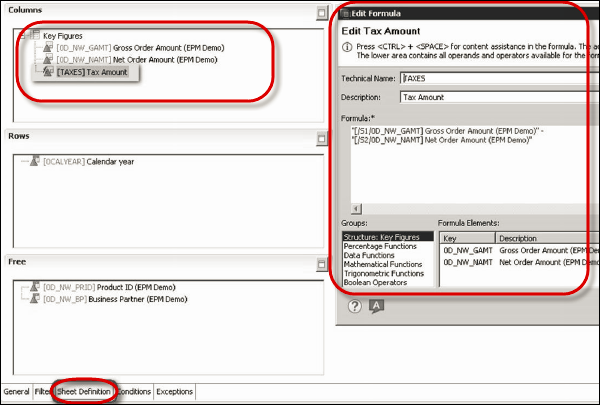
Task: Switch to the Conditions tab
Action: pos(134,392)
